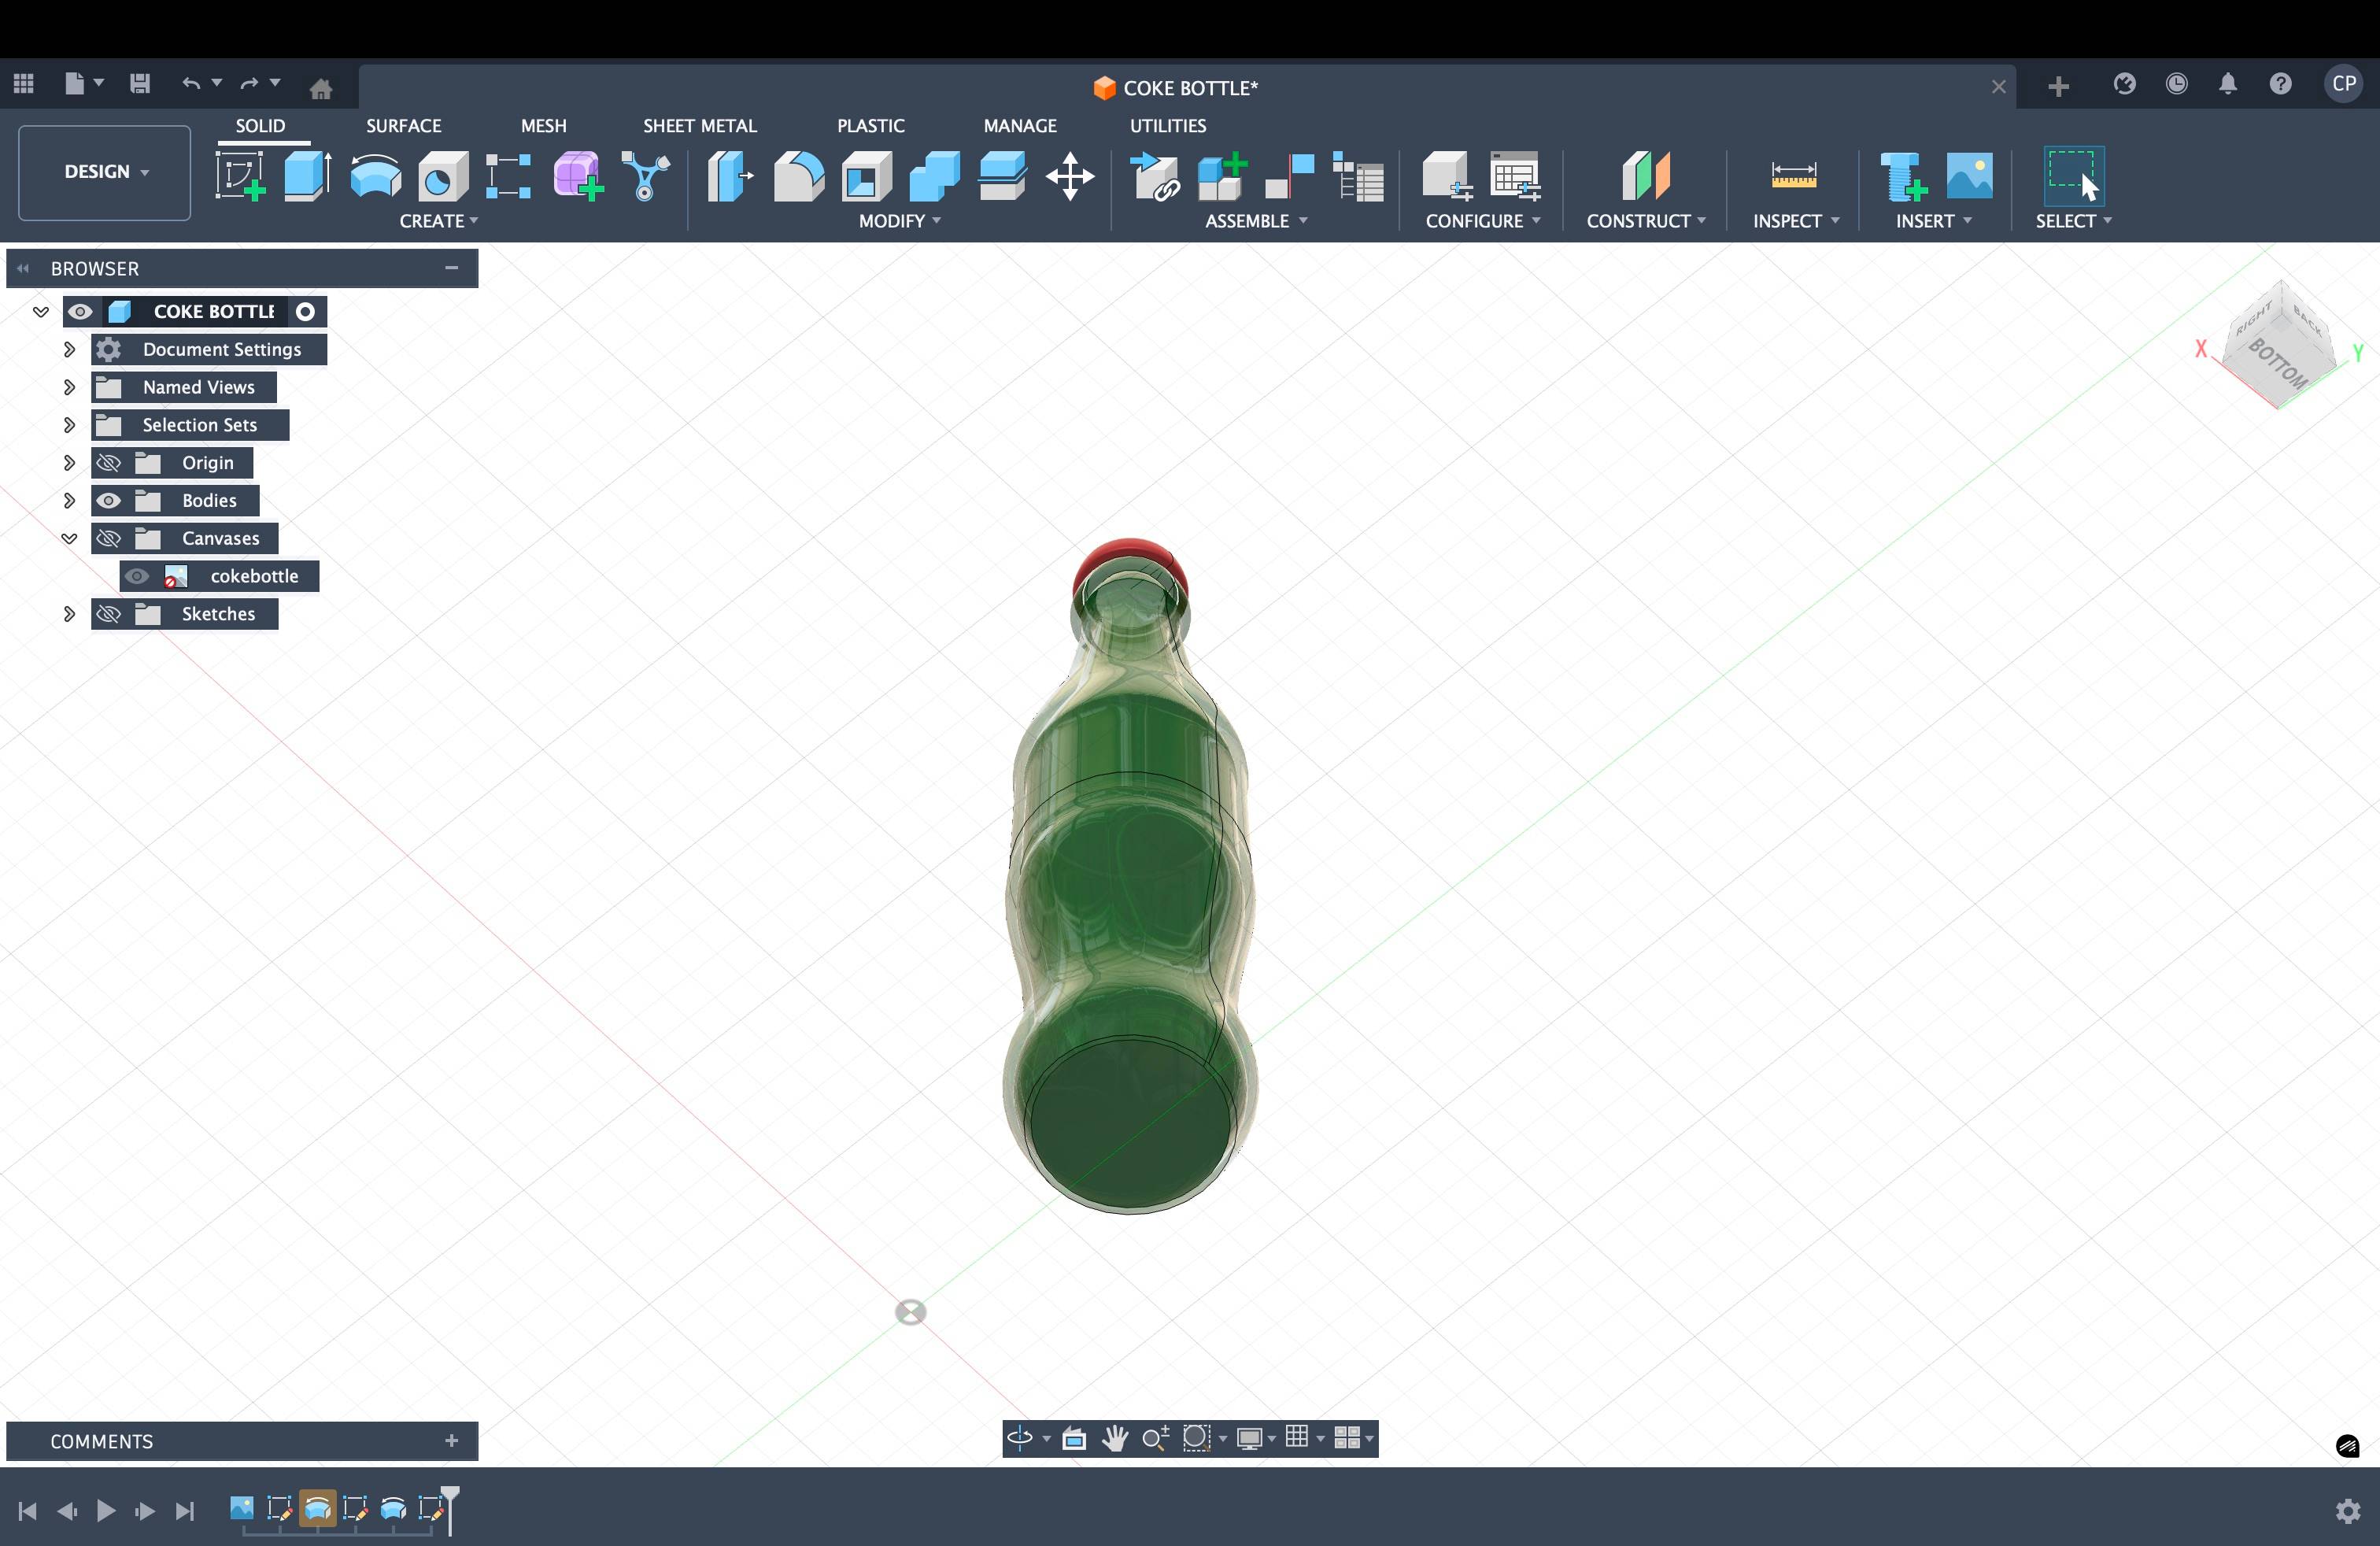Open the configuration table icon
The image size is (2380, 1546).
pyautogui.click(x=1515, y=176)
